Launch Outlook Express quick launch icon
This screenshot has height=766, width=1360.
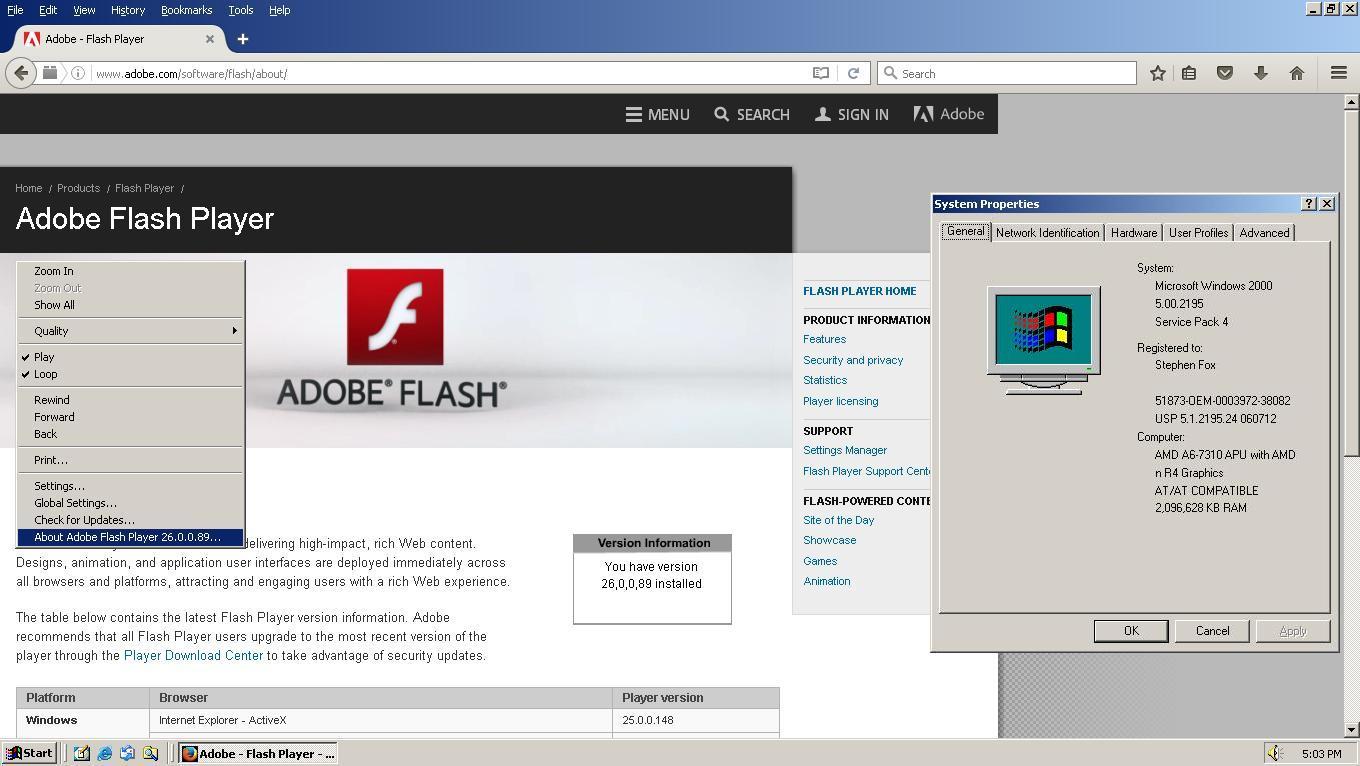coord(127,753)
